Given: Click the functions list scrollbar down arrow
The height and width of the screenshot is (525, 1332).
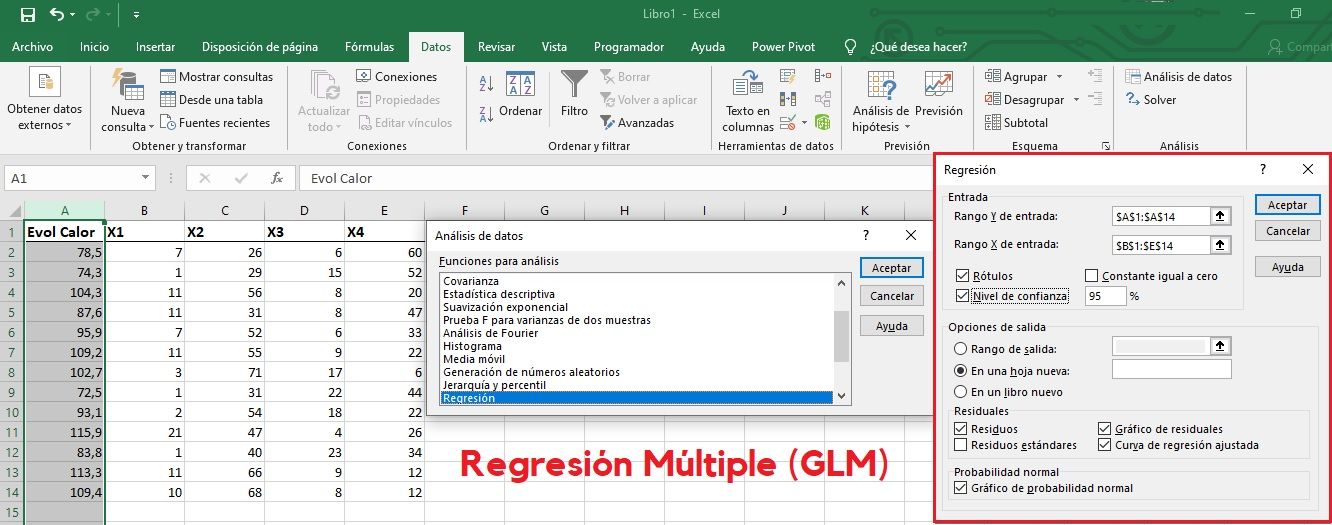Looking at the screenshot, I should (842, 396).
